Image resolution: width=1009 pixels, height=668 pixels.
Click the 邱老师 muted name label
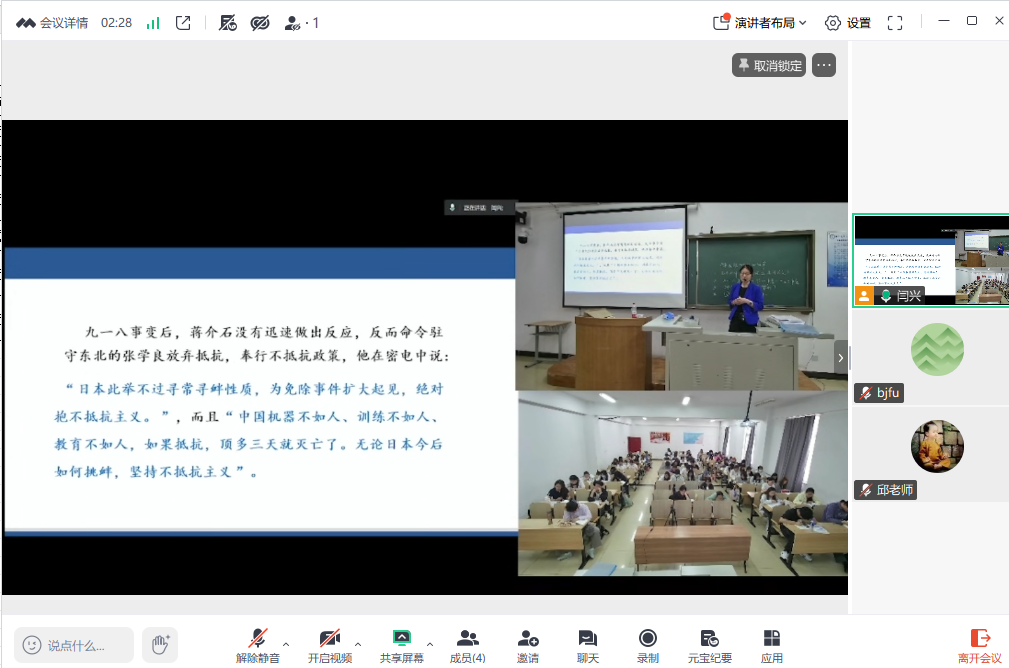coord(885,490)
